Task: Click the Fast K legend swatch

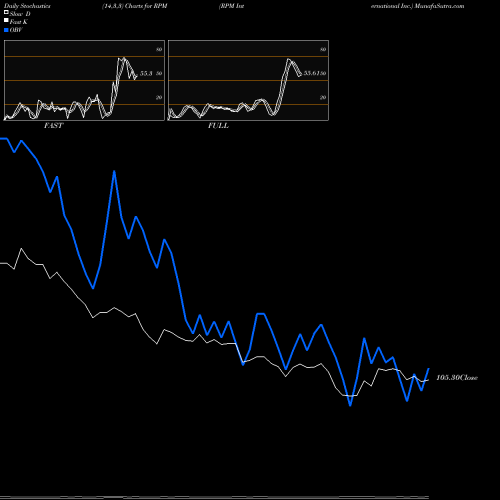Action: (6, 21)
